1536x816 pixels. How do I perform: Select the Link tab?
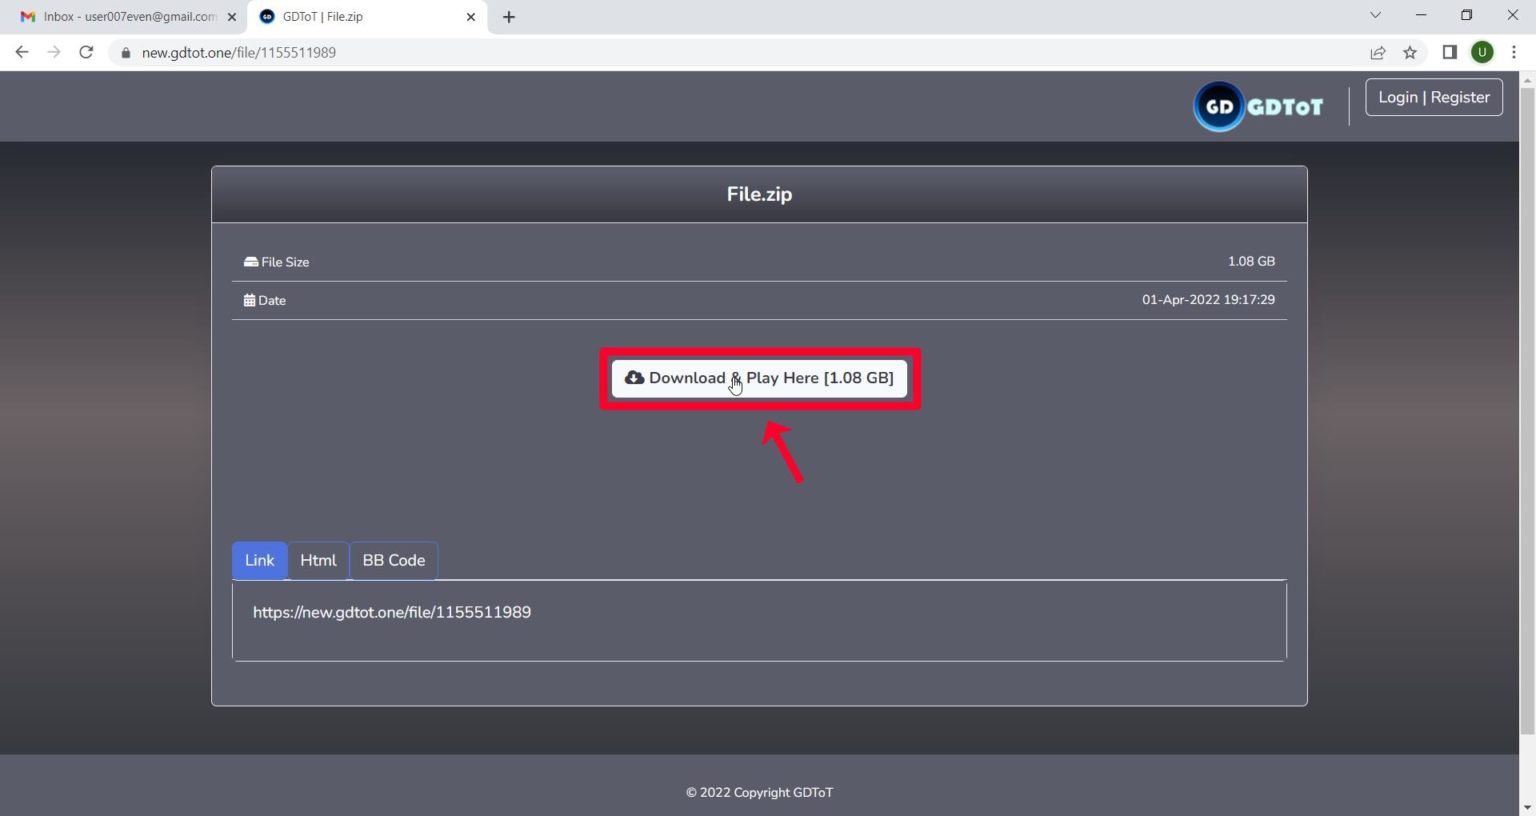(x=259, y=560)
